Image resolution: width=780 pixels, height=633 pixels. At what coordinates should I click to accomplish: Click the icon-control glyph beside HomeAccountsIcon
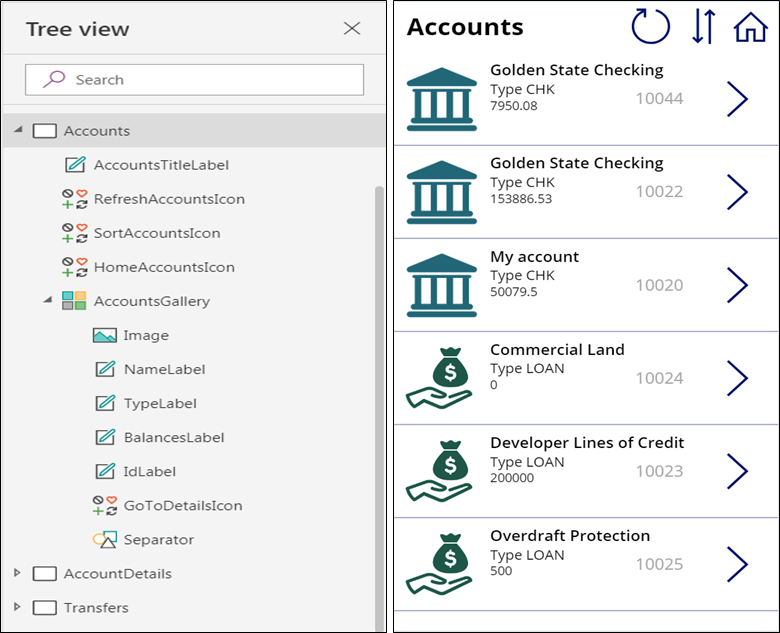pos(75,267)
